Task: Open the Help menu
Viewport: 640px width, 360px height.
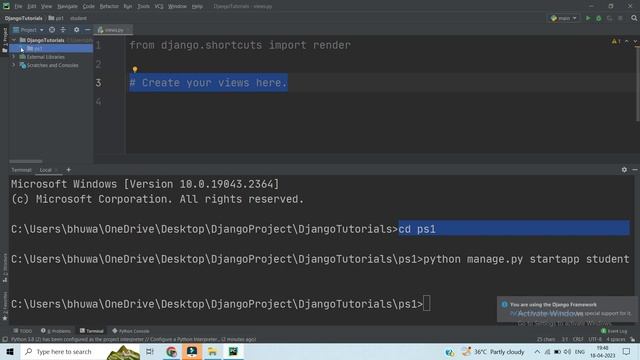Action: (x=197, y=7)
